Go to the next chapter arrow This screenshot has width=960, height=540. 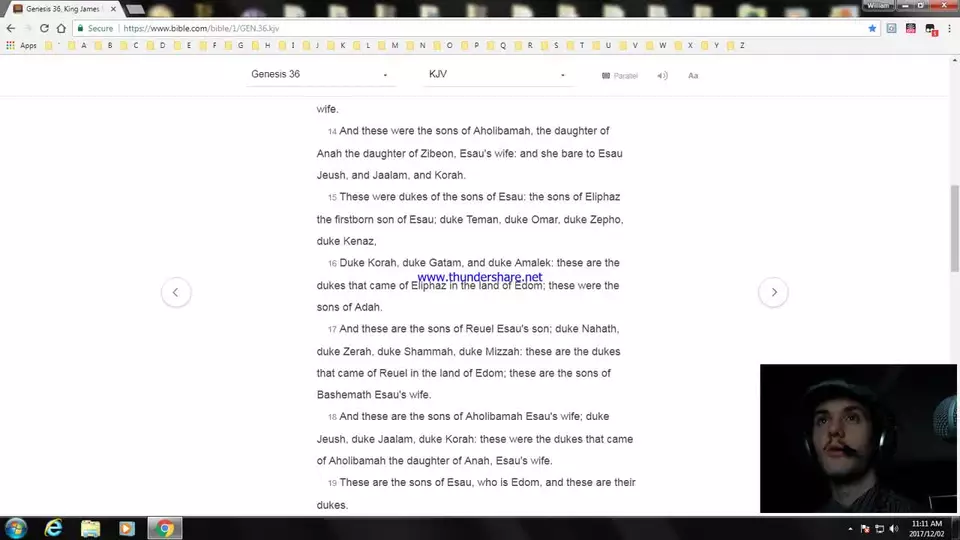(773, 292)
